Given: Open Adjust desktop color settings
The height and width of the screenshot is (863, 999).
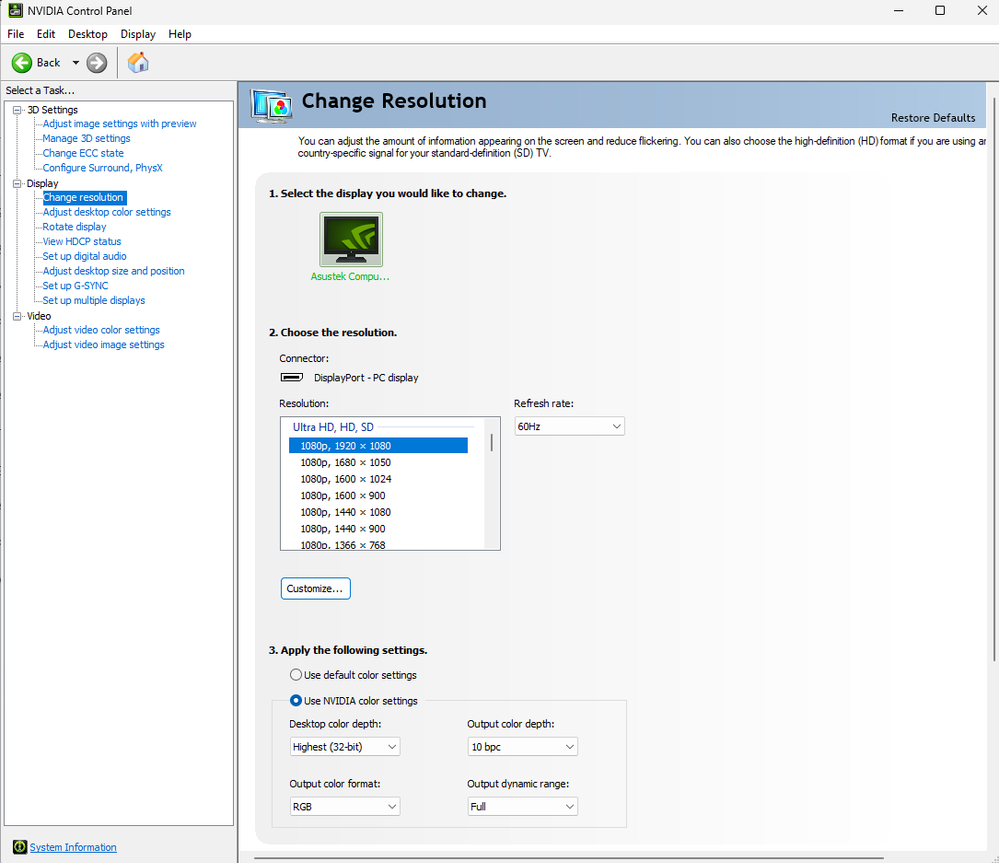Looking at the screenshot, I should pos(106,212).
